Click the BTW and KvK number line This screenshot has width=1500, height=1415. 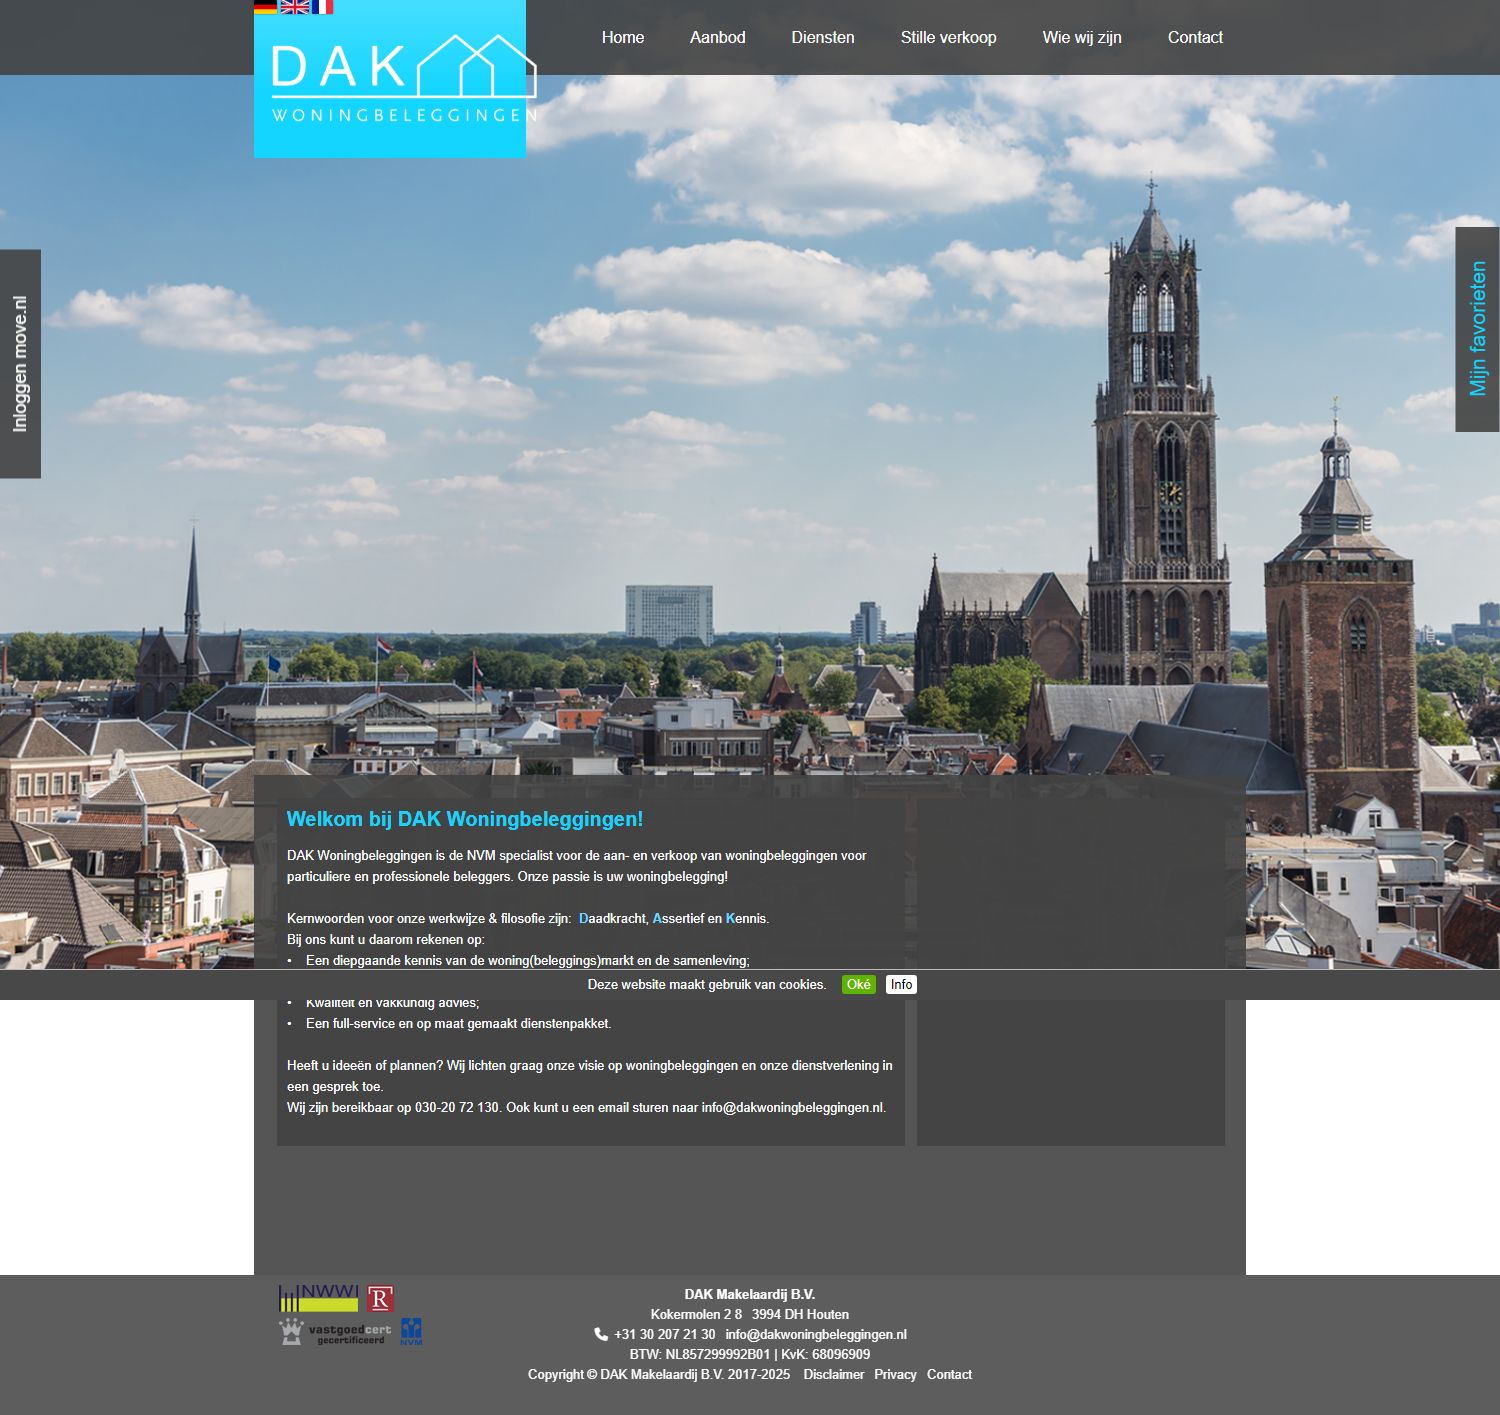[x=750, y=1354]
